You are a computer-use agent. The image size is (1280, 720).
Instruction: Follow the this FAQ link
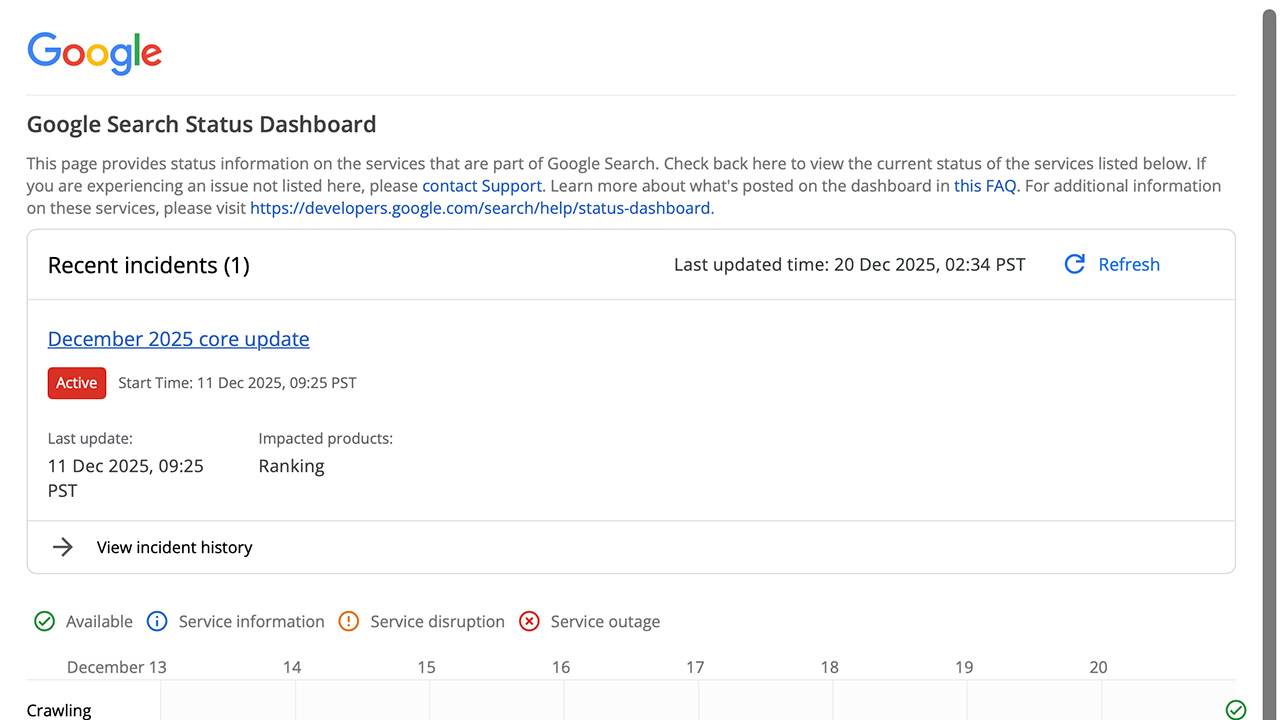point(985,186)
